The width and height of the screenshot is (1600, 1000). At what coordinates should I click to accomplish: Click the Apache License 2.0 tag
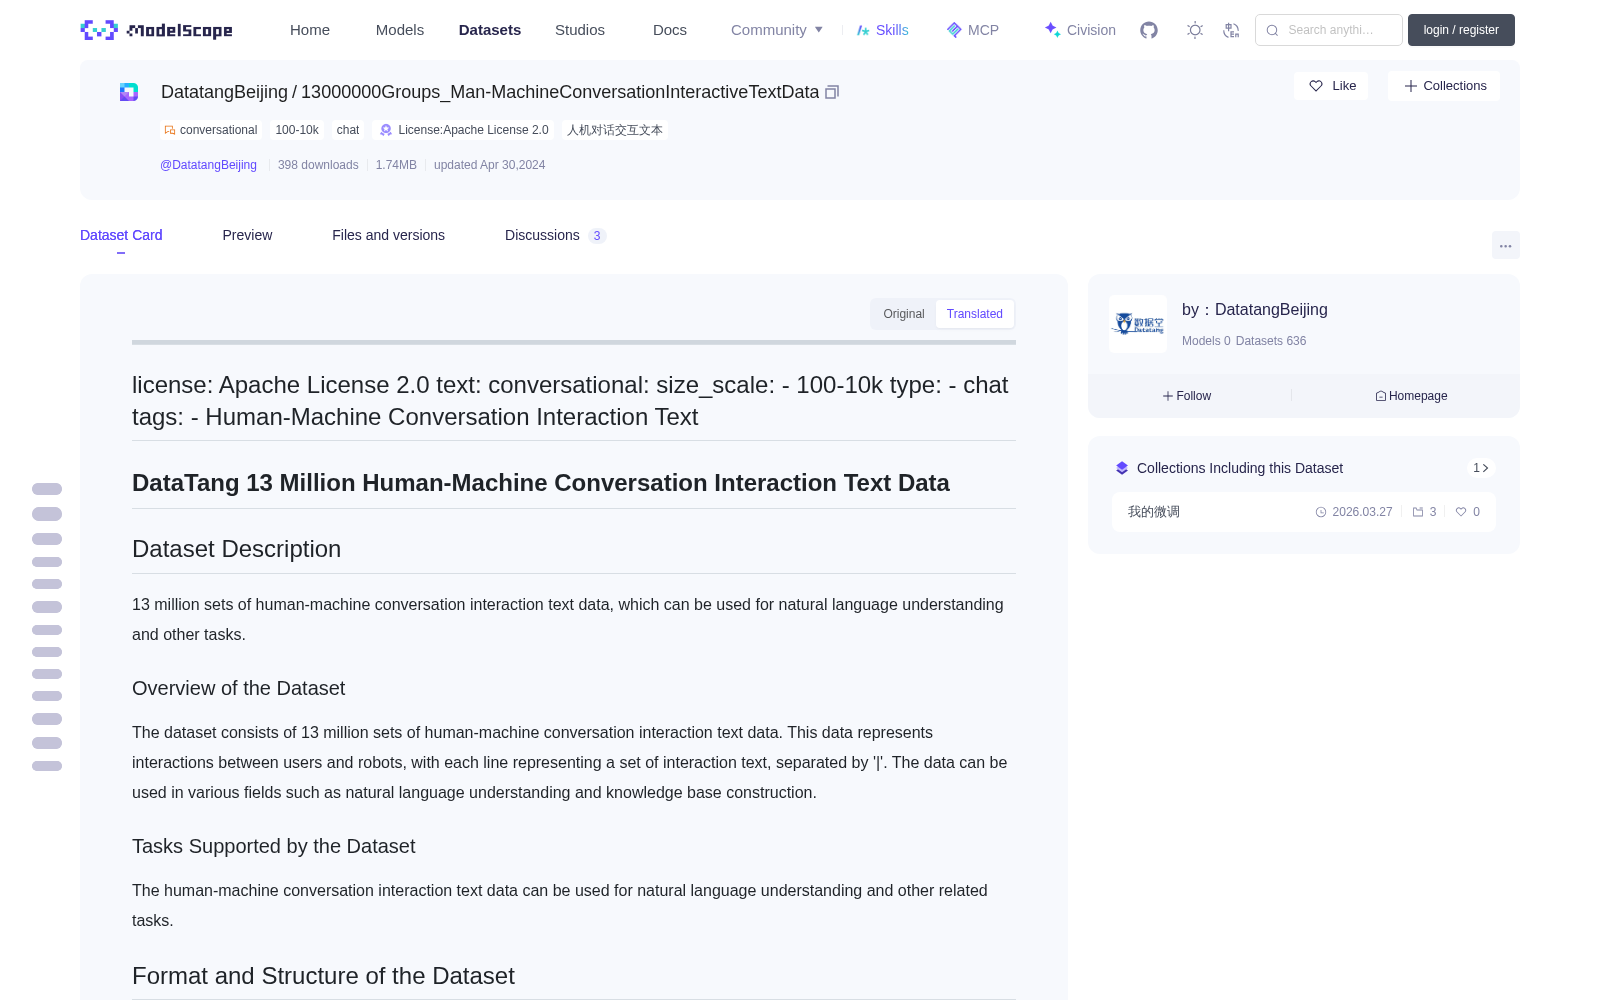click(x=464, y=130)
